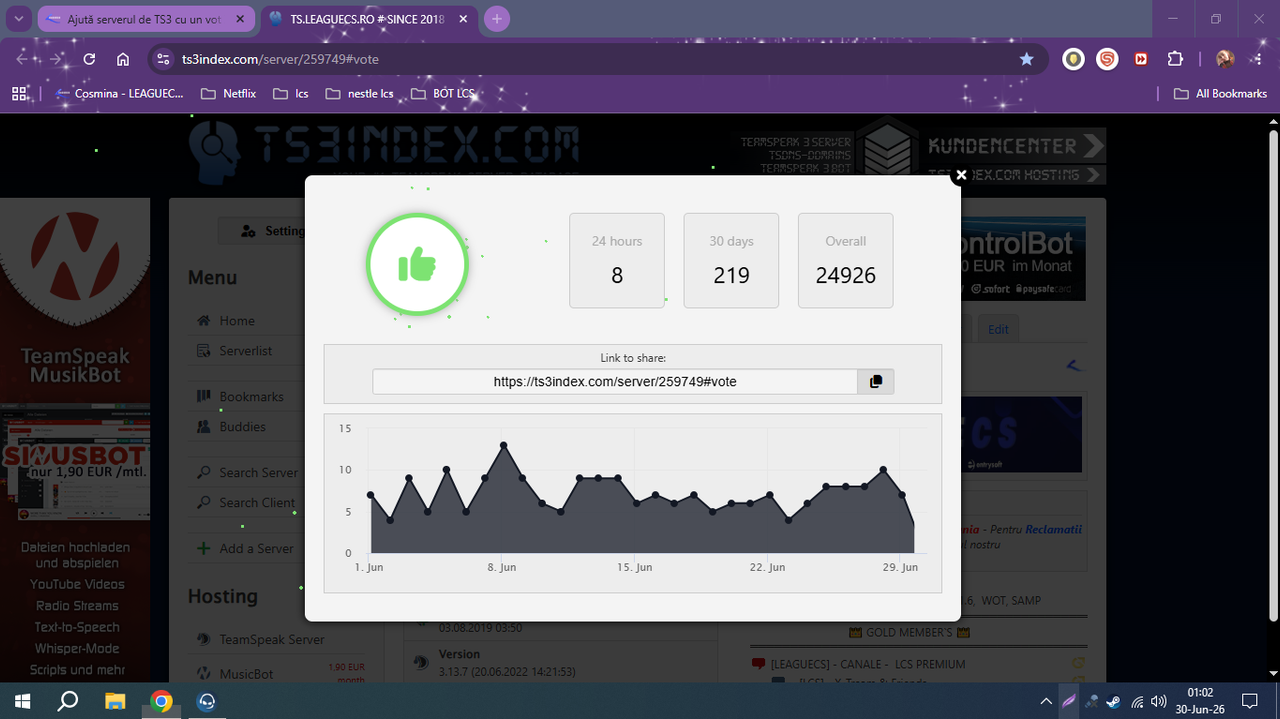The height and width of the screenshot is (719, 1280).
Task: Switch to the TS.LEAGUECS.RO tab
Action: point(369,19)
